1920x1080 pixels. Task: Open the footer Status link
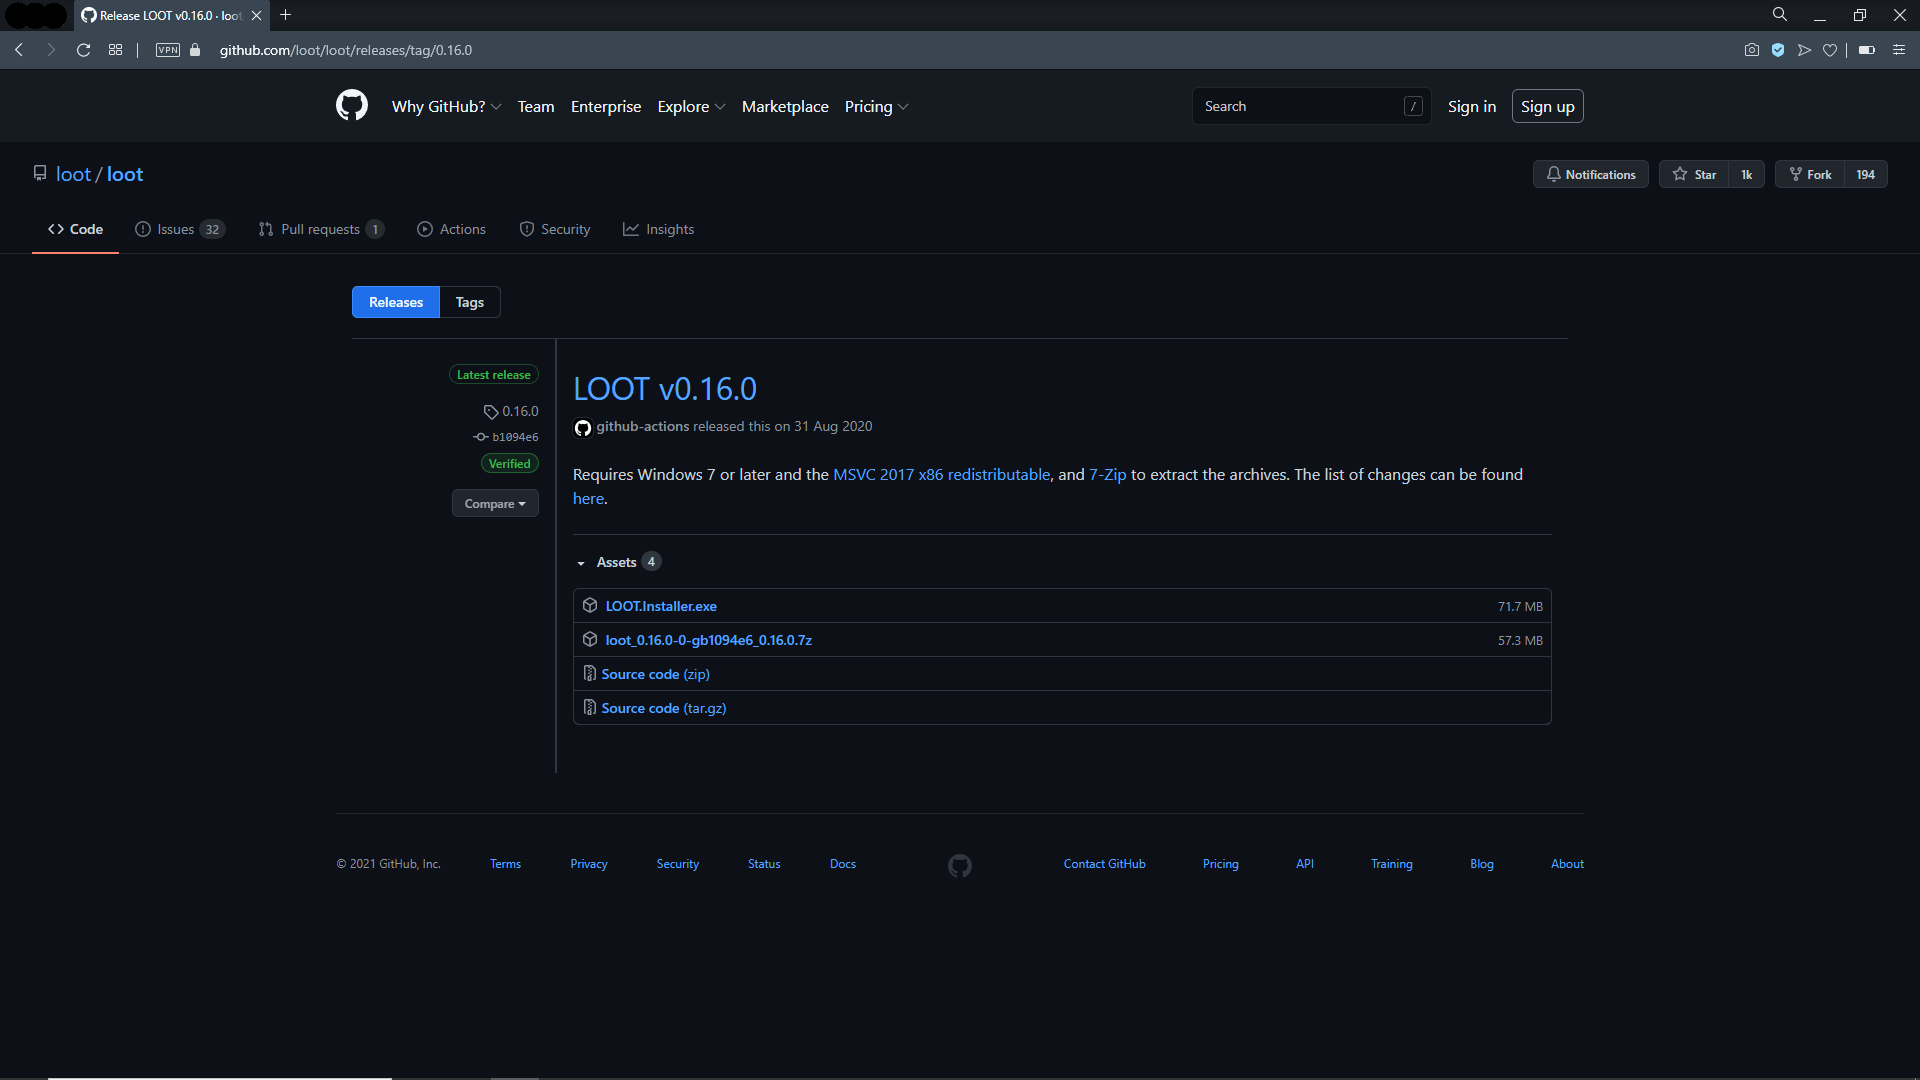click(x=764, y=864)
